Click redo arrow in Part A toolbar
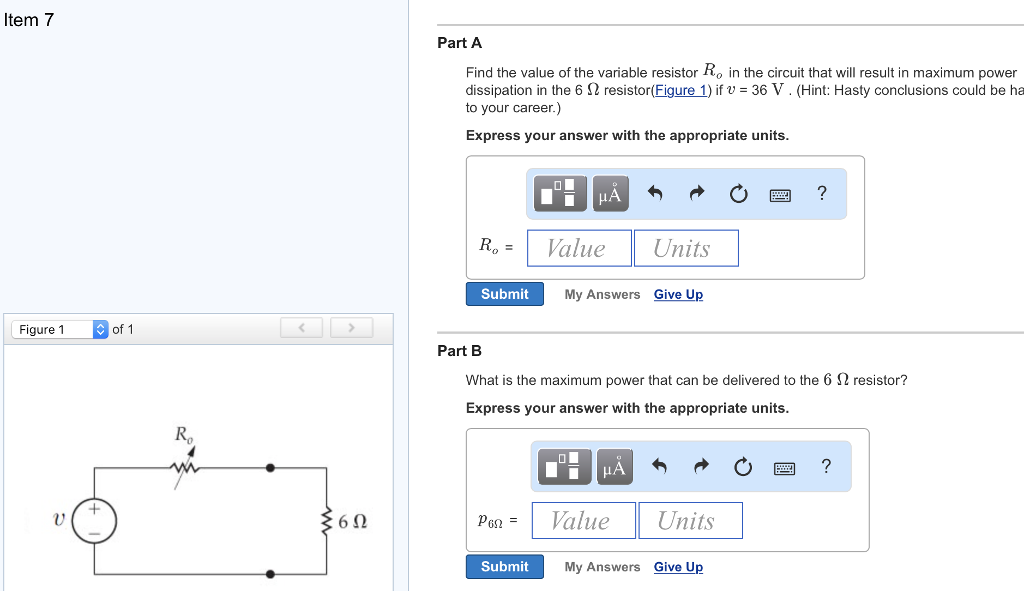This screenshot has height=591, width=1024. click(x=697, y=194)
